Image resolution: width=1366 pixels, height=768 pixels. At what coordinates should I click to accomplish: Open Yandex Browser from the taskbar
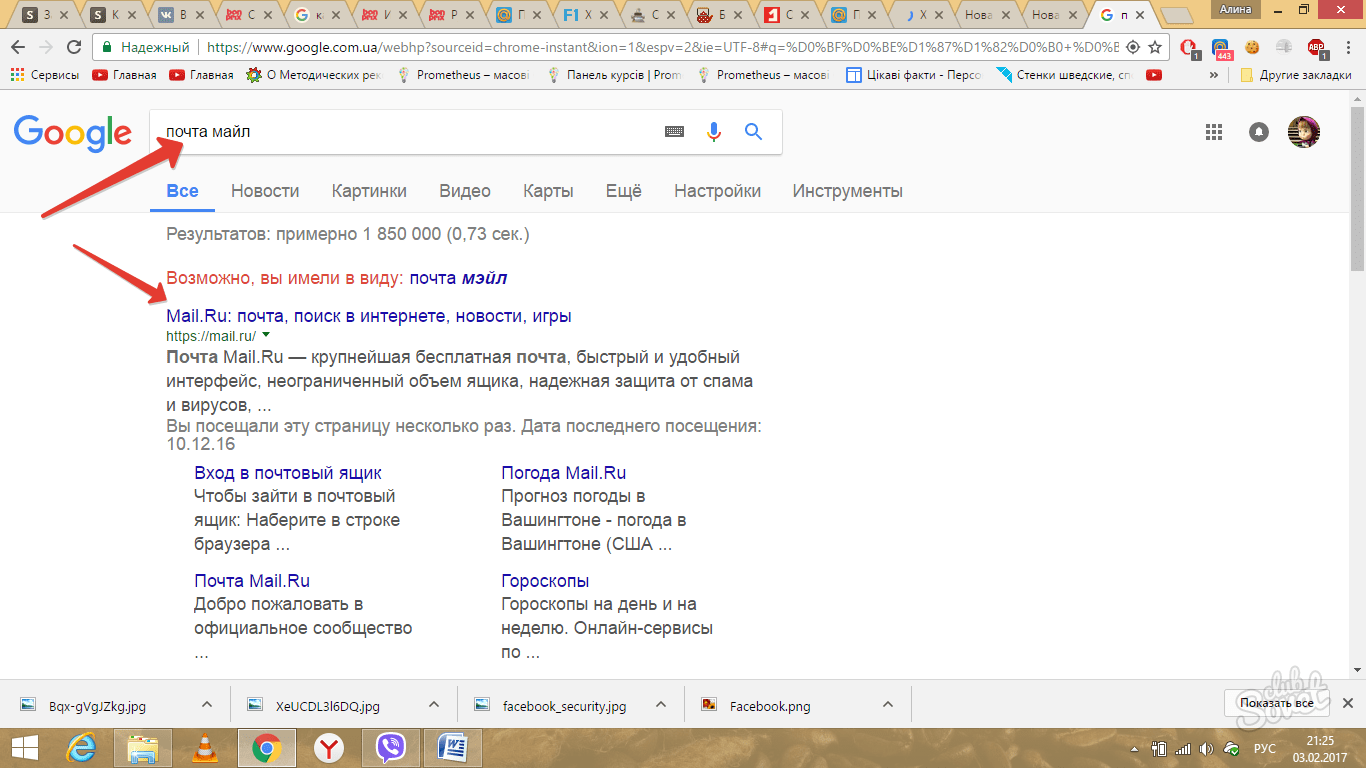click(328, 748)
